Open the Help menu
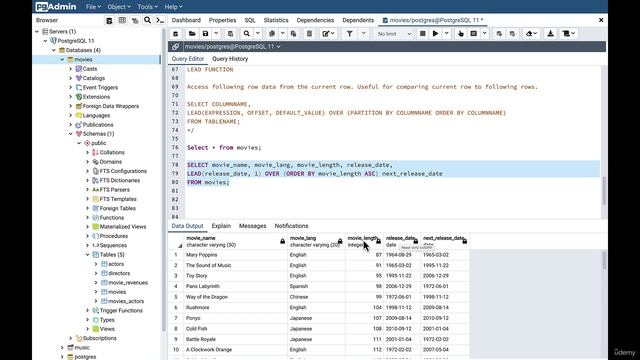 click(x=173, y=7)
